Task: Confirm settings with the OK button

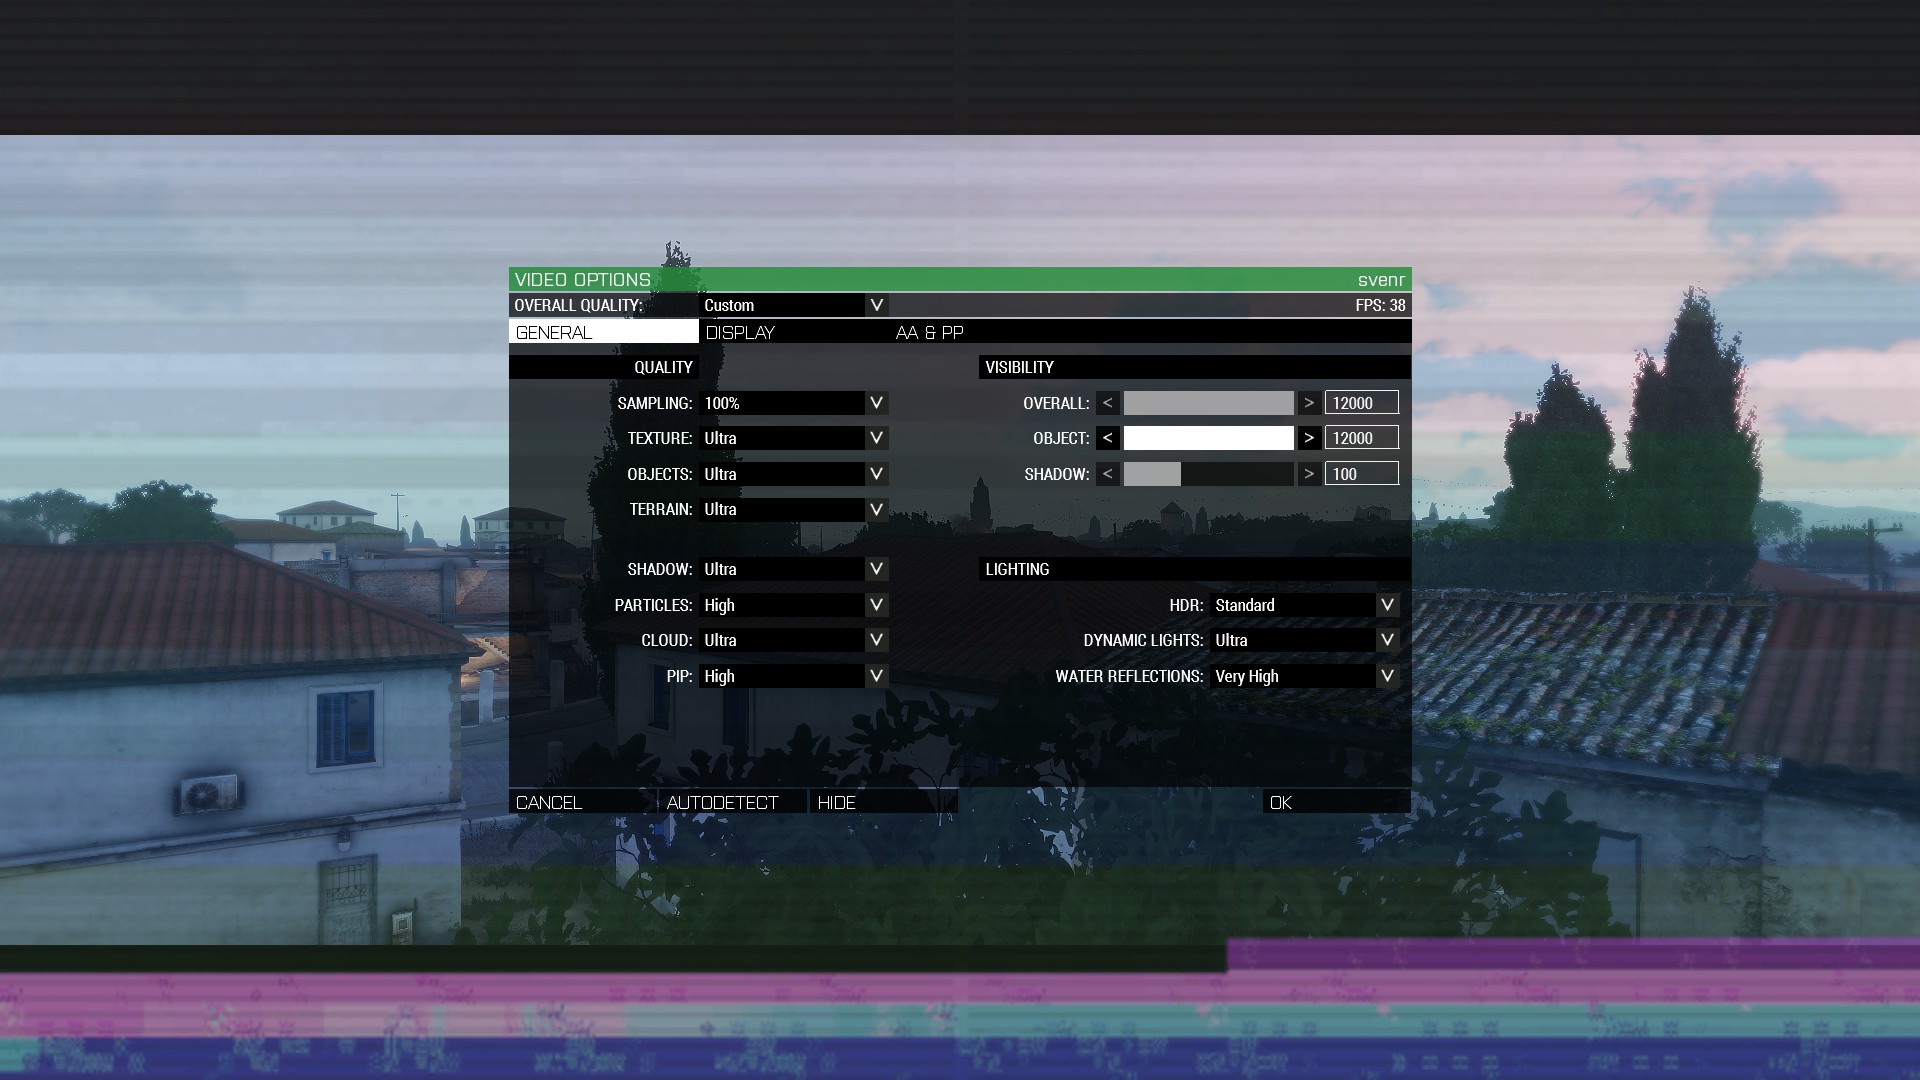Action: (x=1337, y=802)
